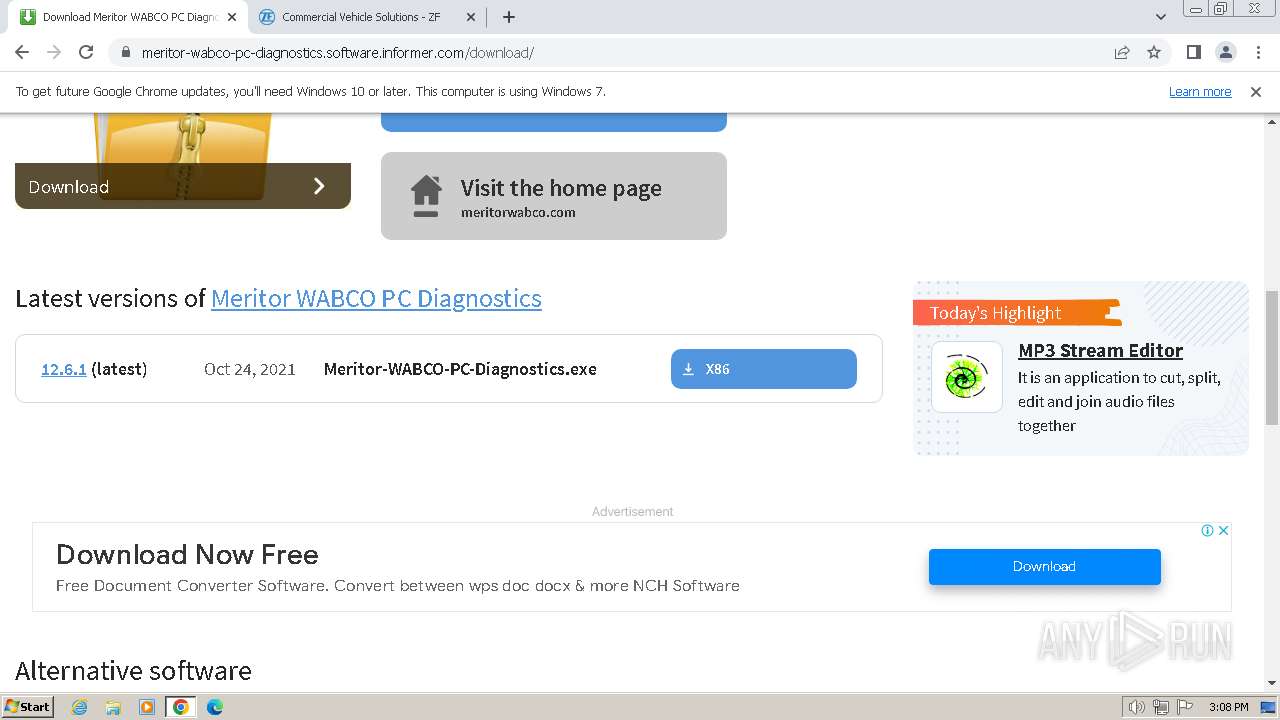Open Windows Media Player from the taskbar
The height and width of the screenshot is (720, 1280).
(147, 707)
